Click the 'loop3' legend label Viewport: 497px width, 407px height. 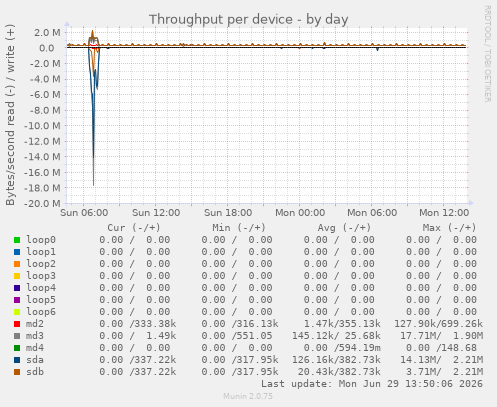tap(41, 276)
